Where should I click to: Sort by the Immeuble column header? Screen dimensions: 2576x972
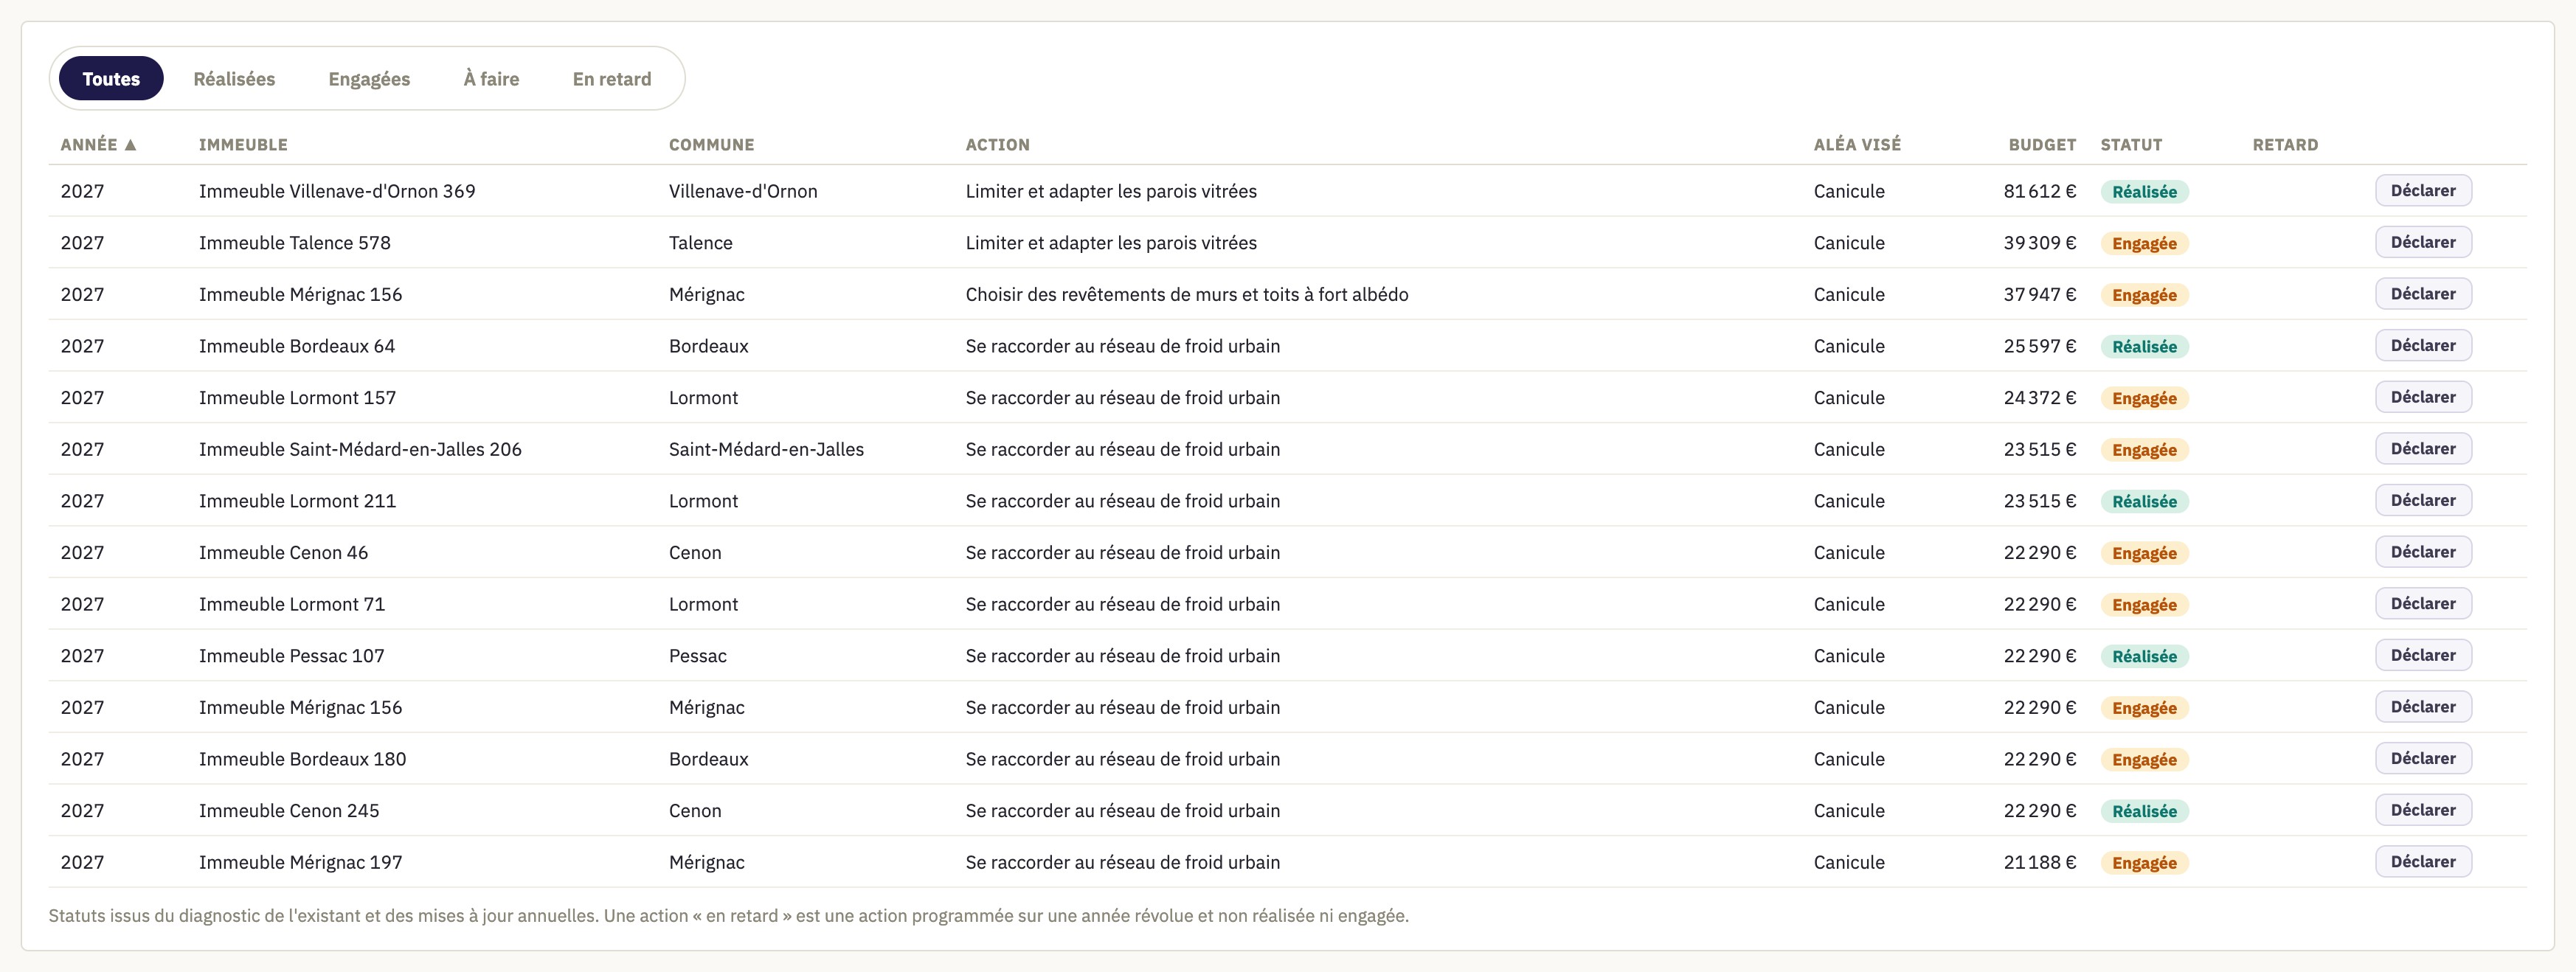pyautogui.click(x=243, y=145)
